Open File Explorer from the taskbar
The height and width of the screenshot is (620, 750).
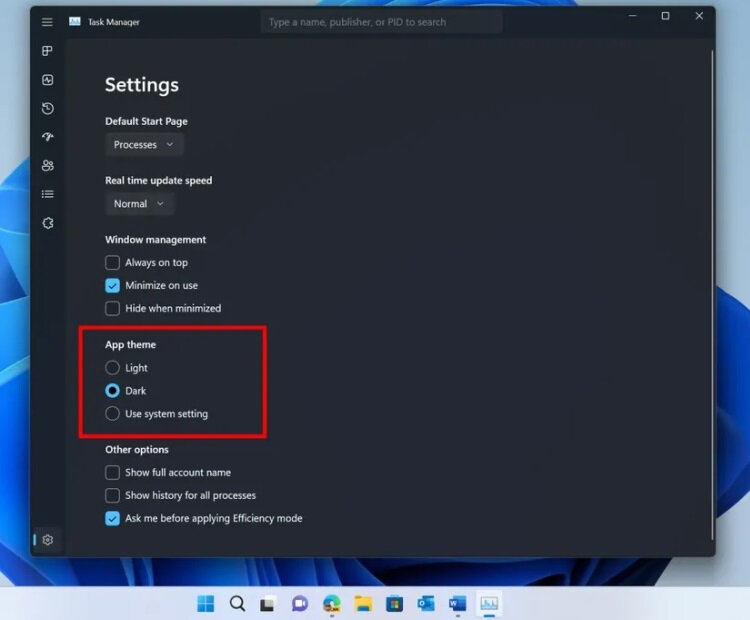363,604
